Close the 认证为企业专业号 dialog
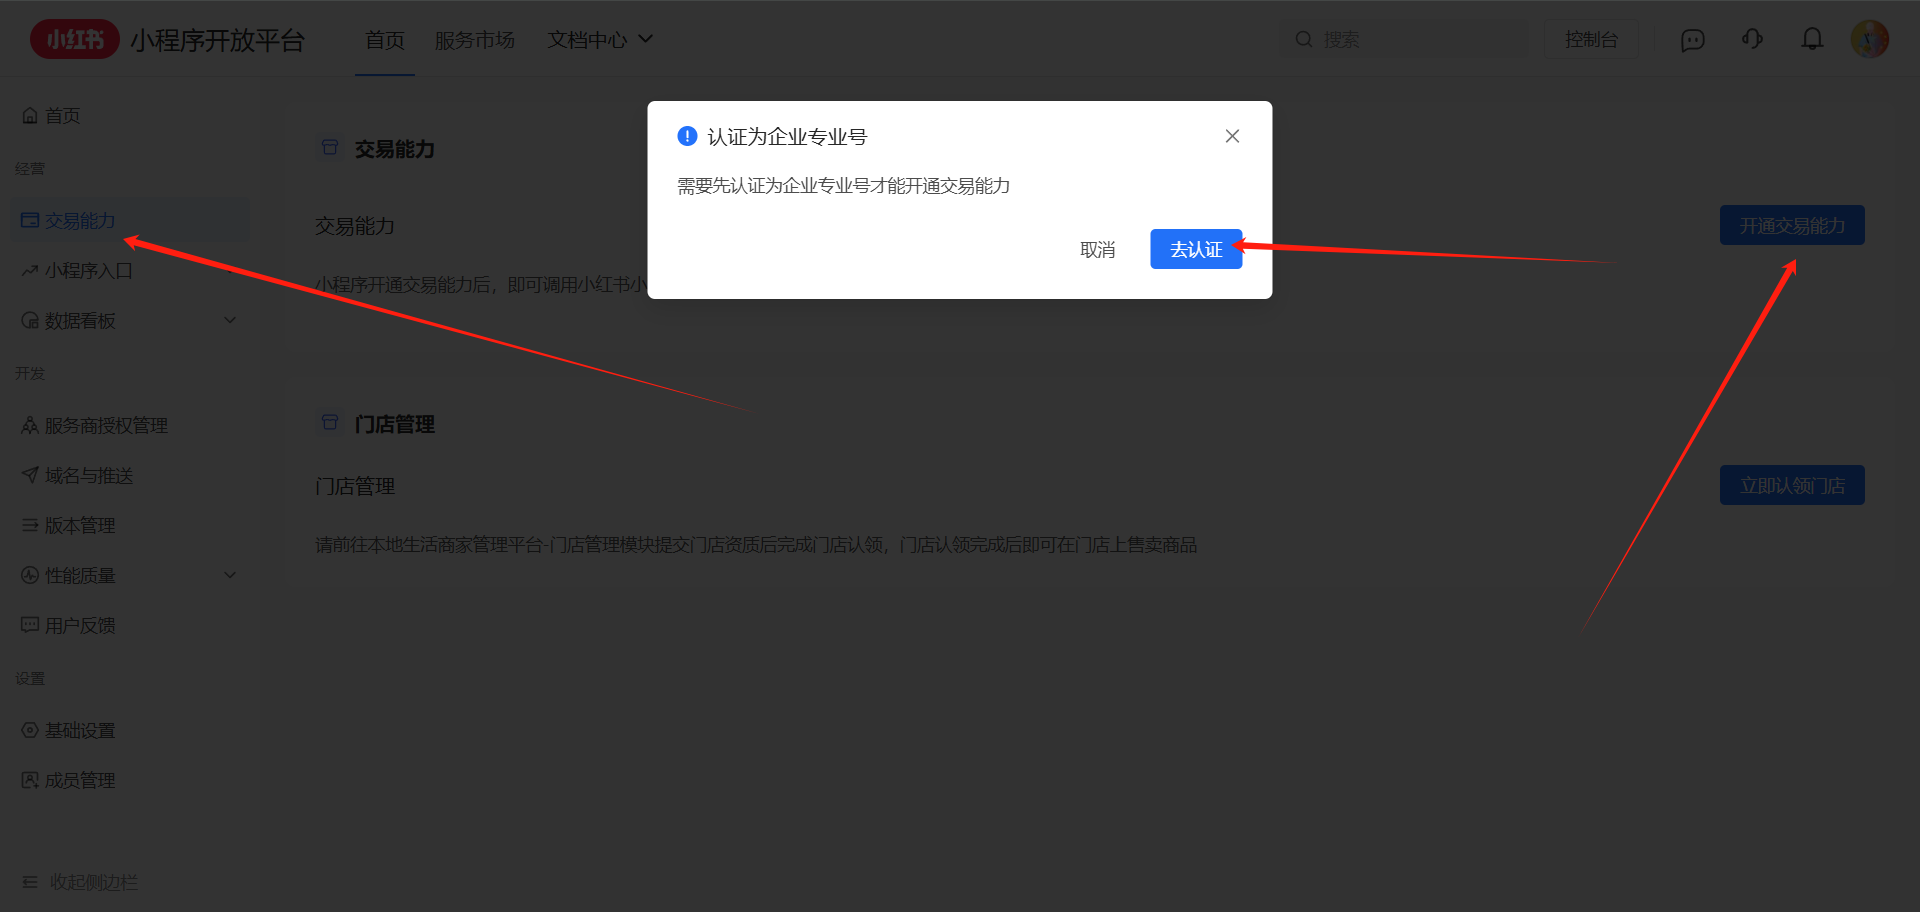This screenshot has width=1920, height=912. tap(1232, 137)
